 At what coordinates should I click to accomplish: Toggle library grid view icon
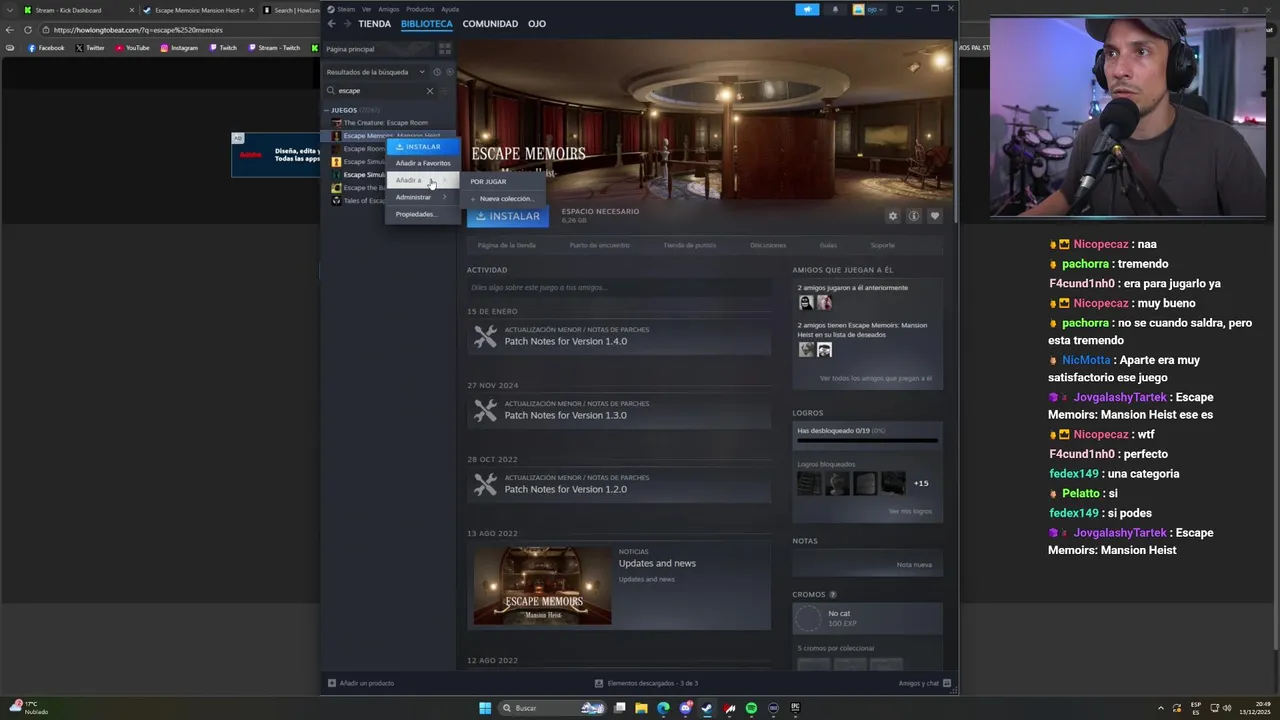coord(445,48)
